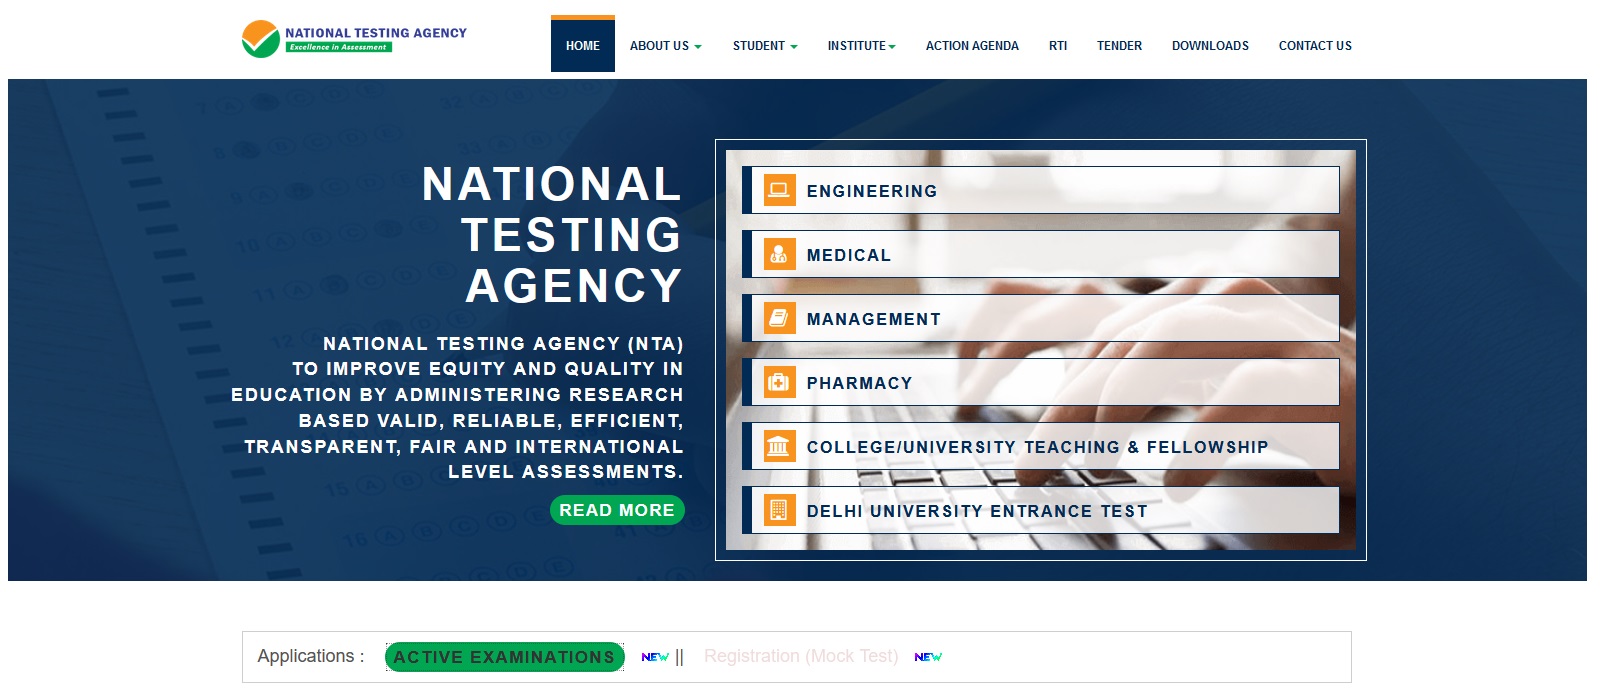Open the CONTACT US page
The height and width of the screenshot is (692, 1600).
coord(1315,46)
